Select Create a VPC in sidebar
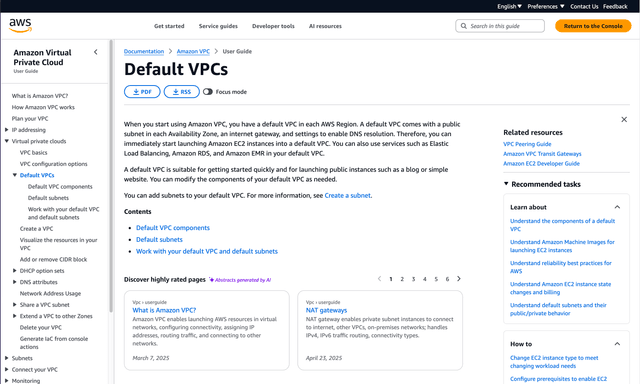Image resolution: width=640 pixels, height=384 pixels. coord(36,229)
